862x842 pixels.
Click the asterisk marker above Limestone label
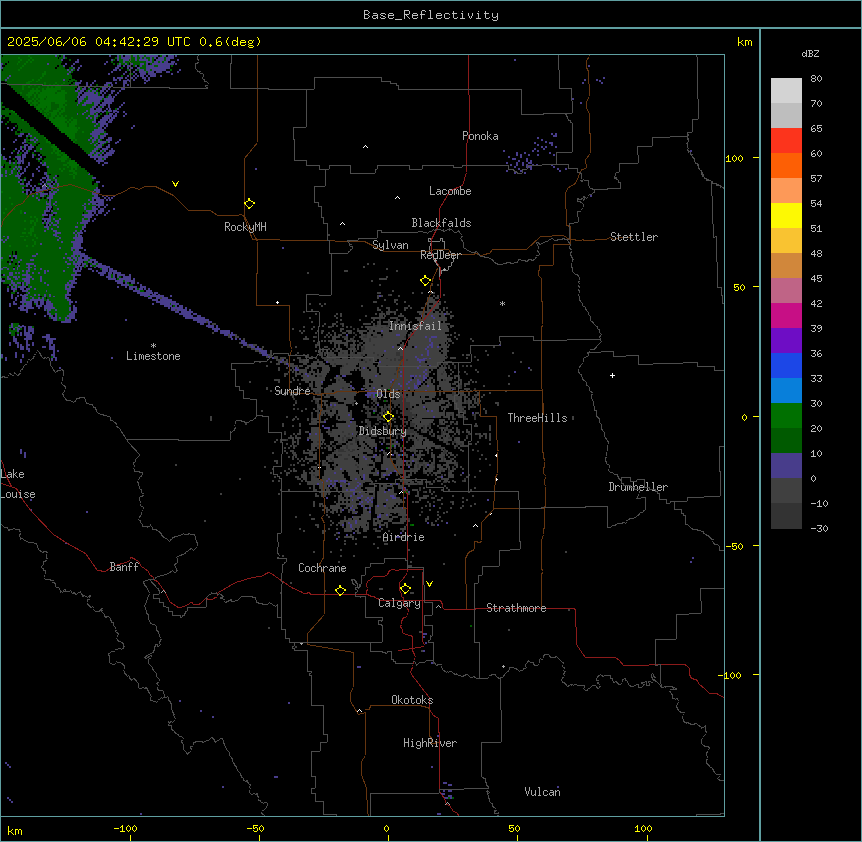click(153, 346)
